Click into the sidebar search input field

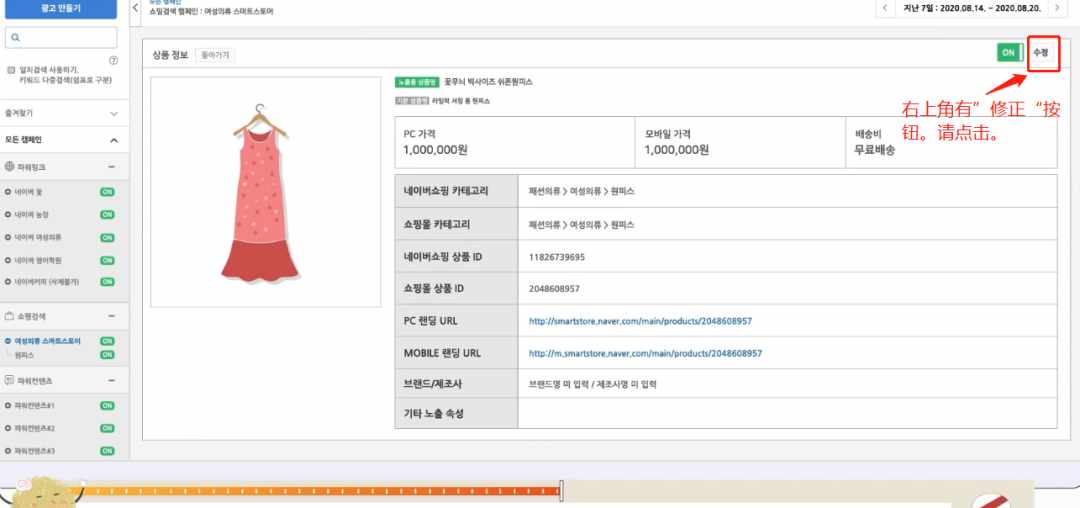tap(61, 38)
